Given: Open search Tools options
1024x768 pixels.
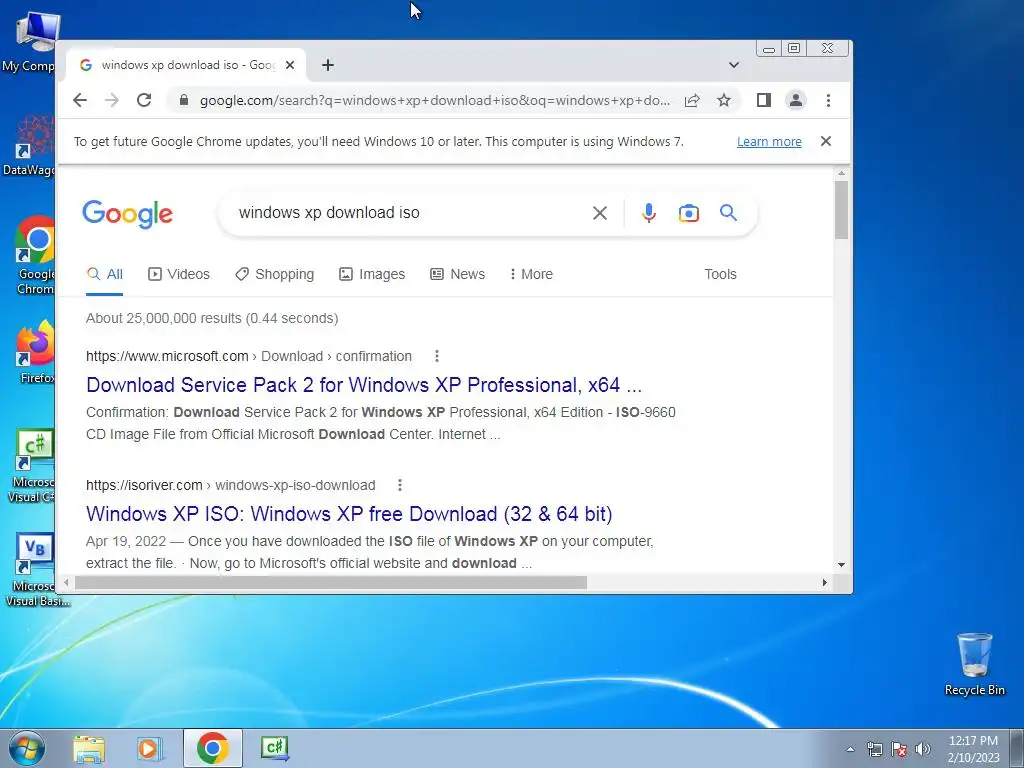Looking at the screenshot, I should pyautogui.click(x=720, y=274).
